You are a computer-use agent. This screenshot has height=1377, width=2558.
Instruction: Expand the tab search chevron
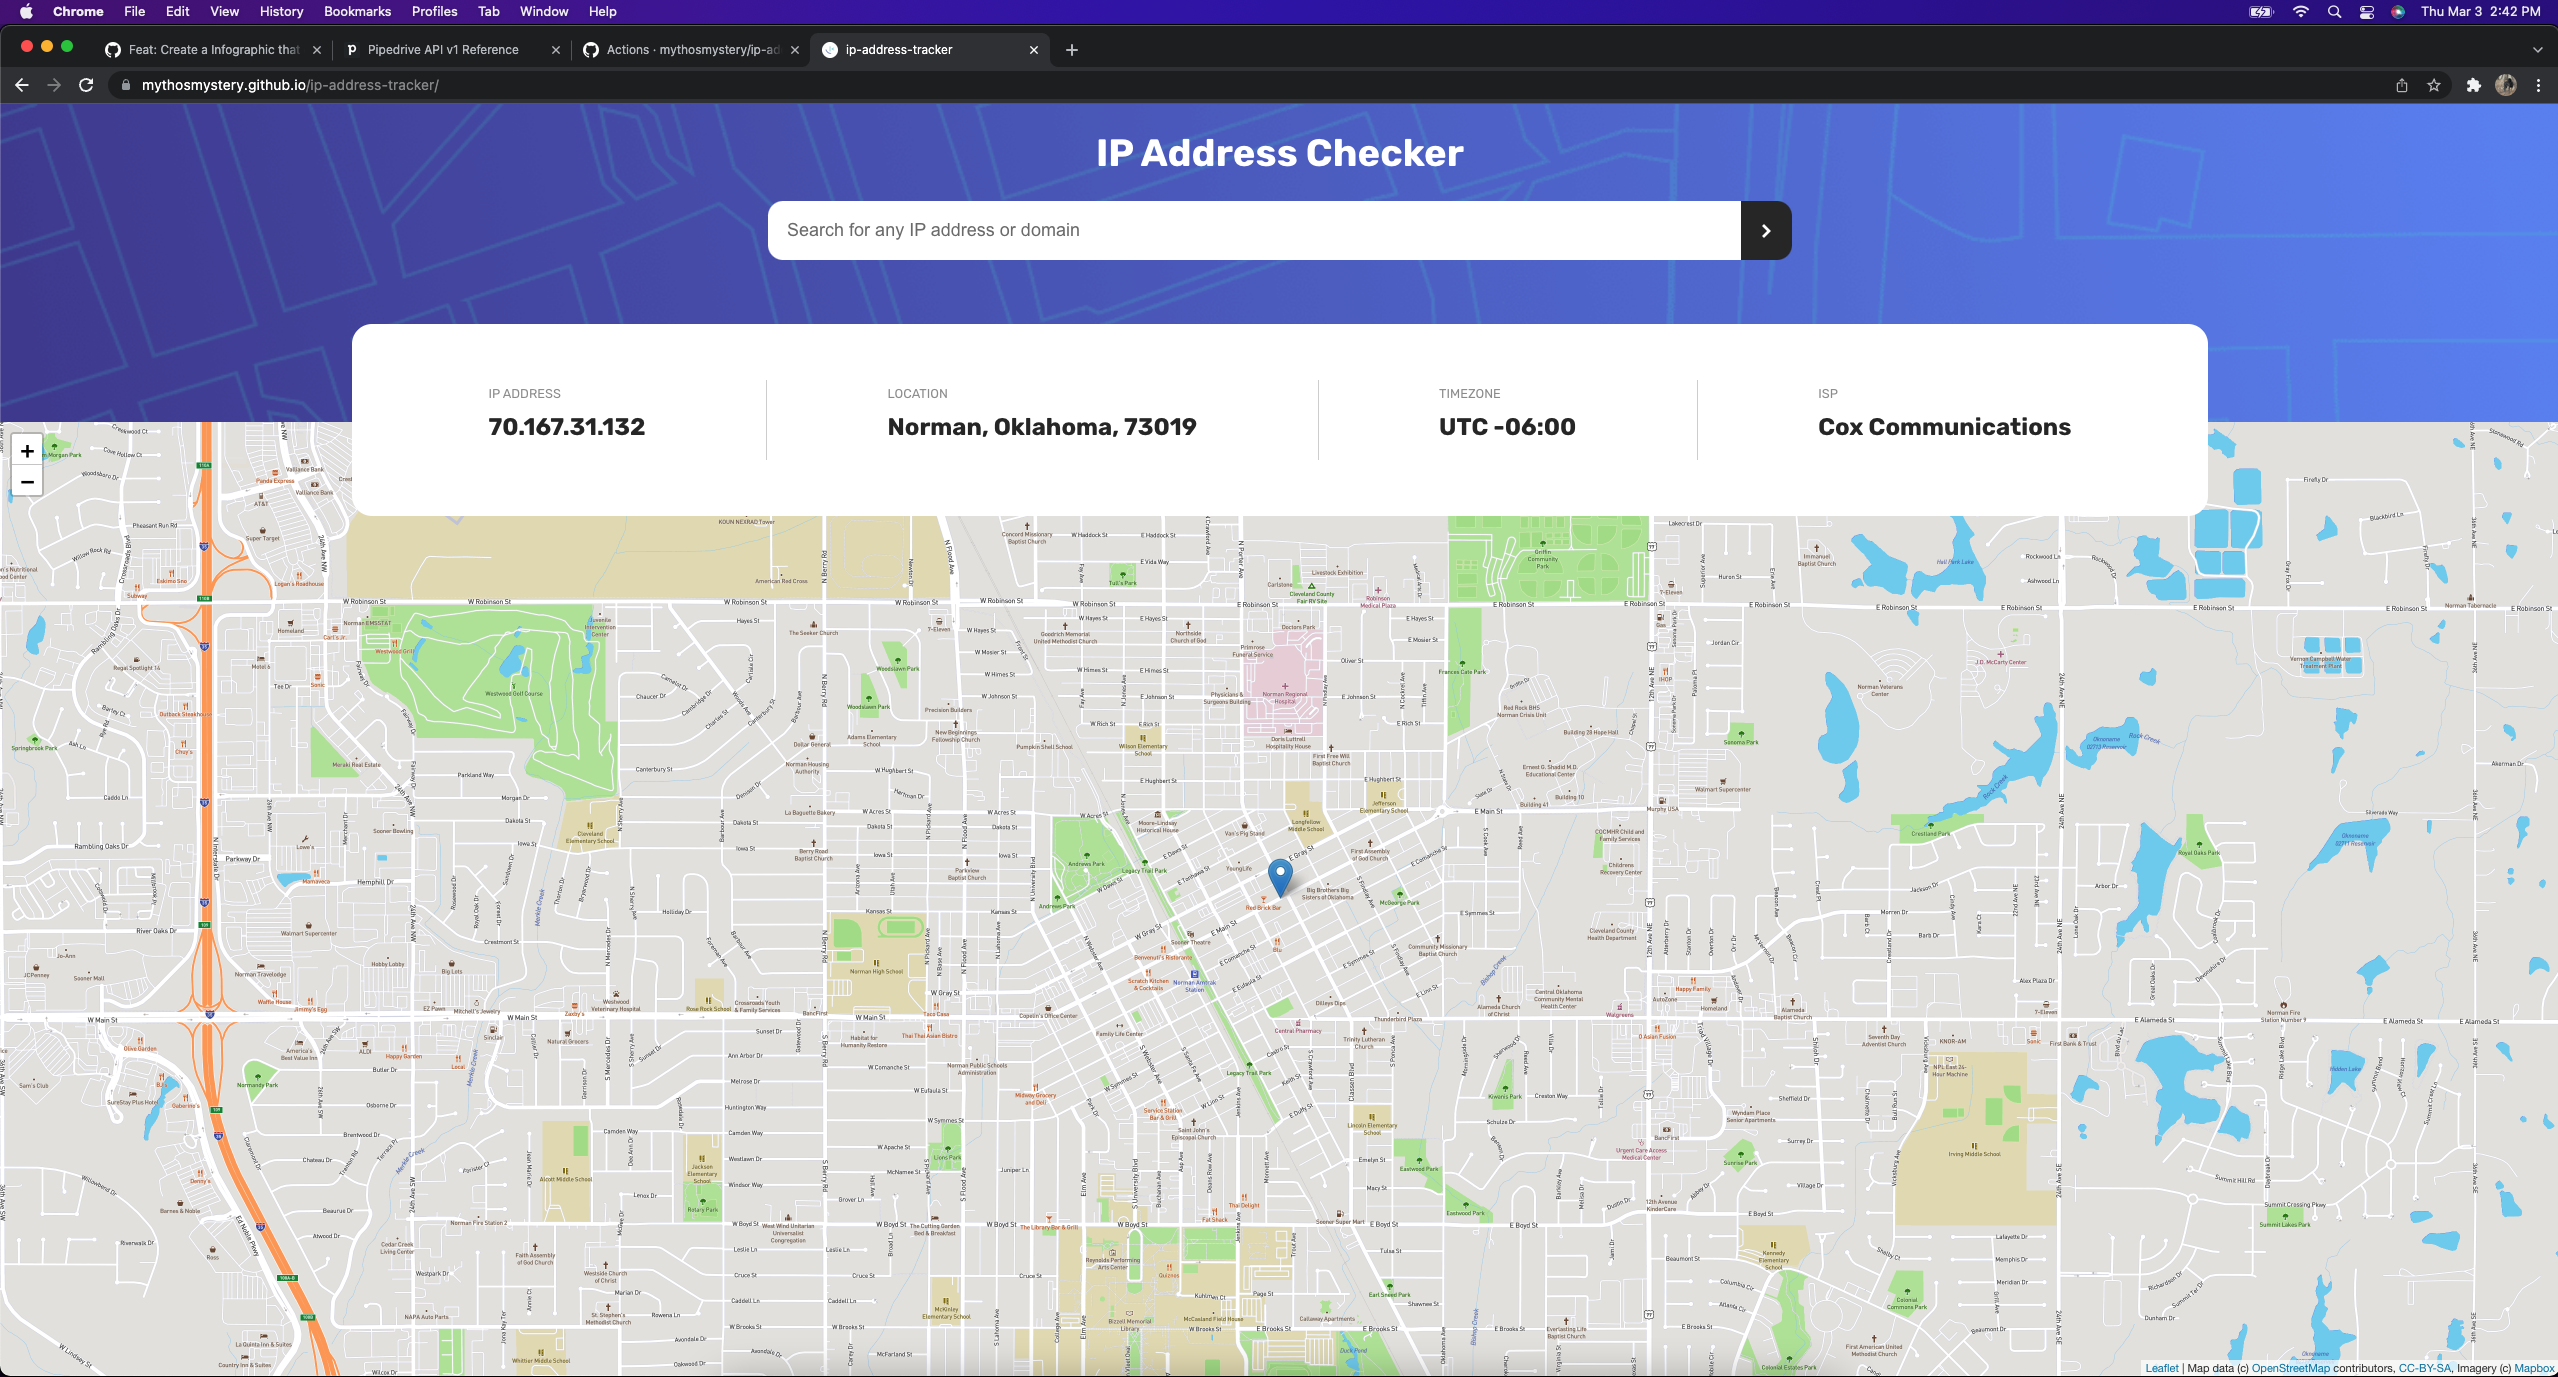[x=2537, y=50]
